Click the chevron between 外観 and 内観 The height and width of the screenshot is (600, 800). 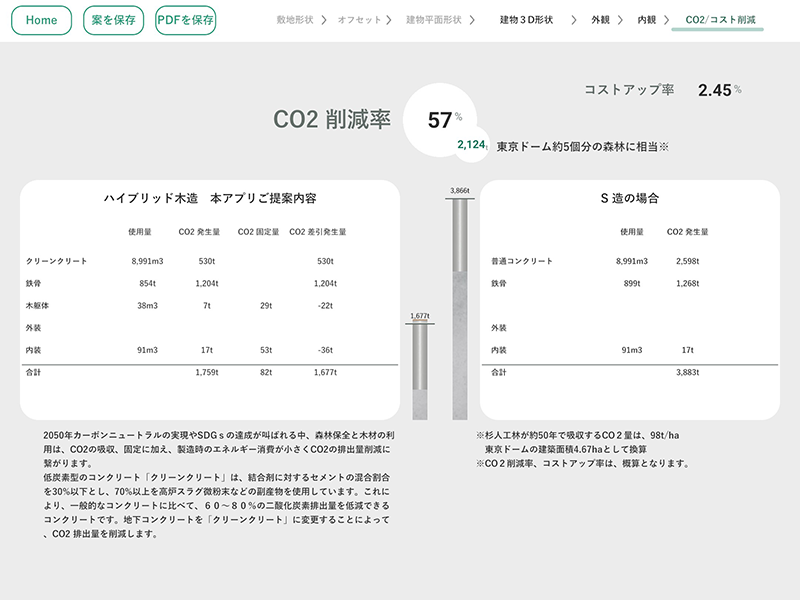coord(621,20)
